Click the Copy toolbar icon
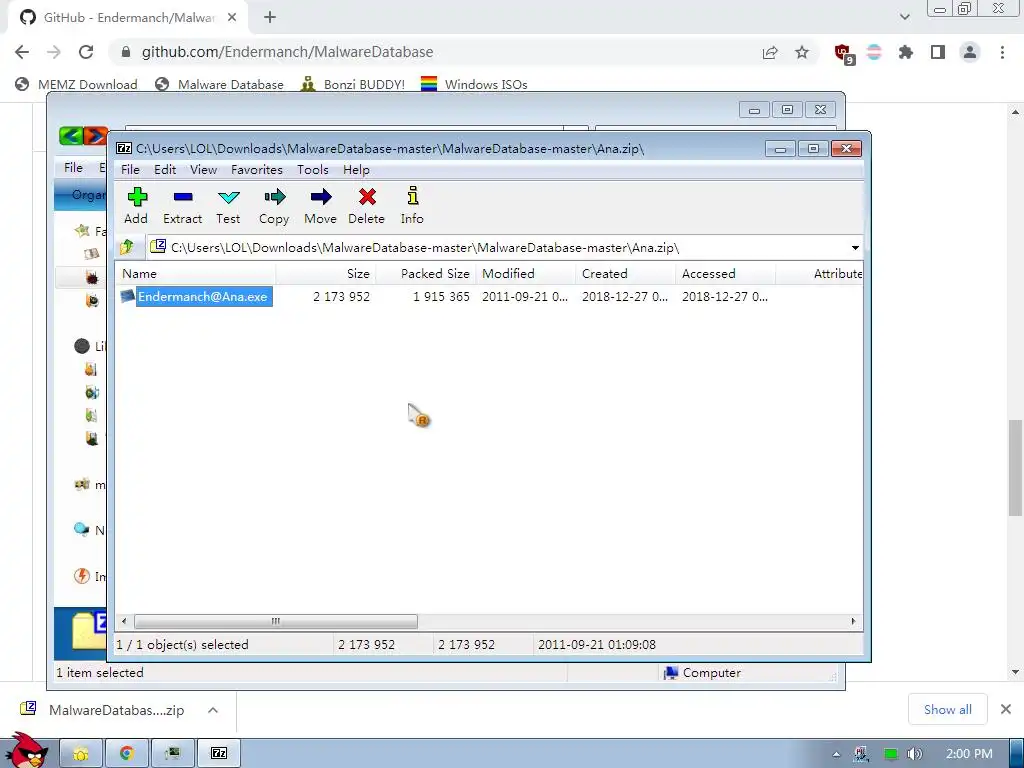This screenshot has width=1024, height=768. pos(274,206)
